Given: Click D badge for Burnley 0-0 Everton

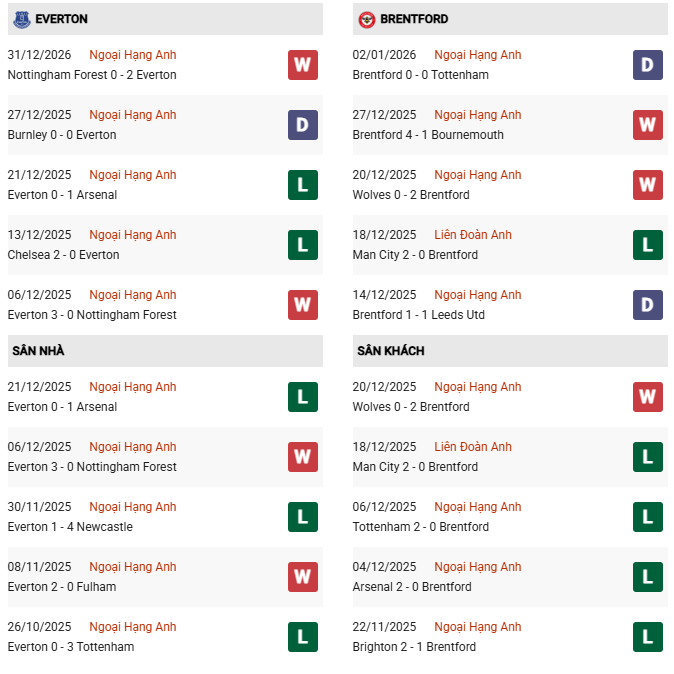Looking at the screenshot, I should [x=303, y=125].
